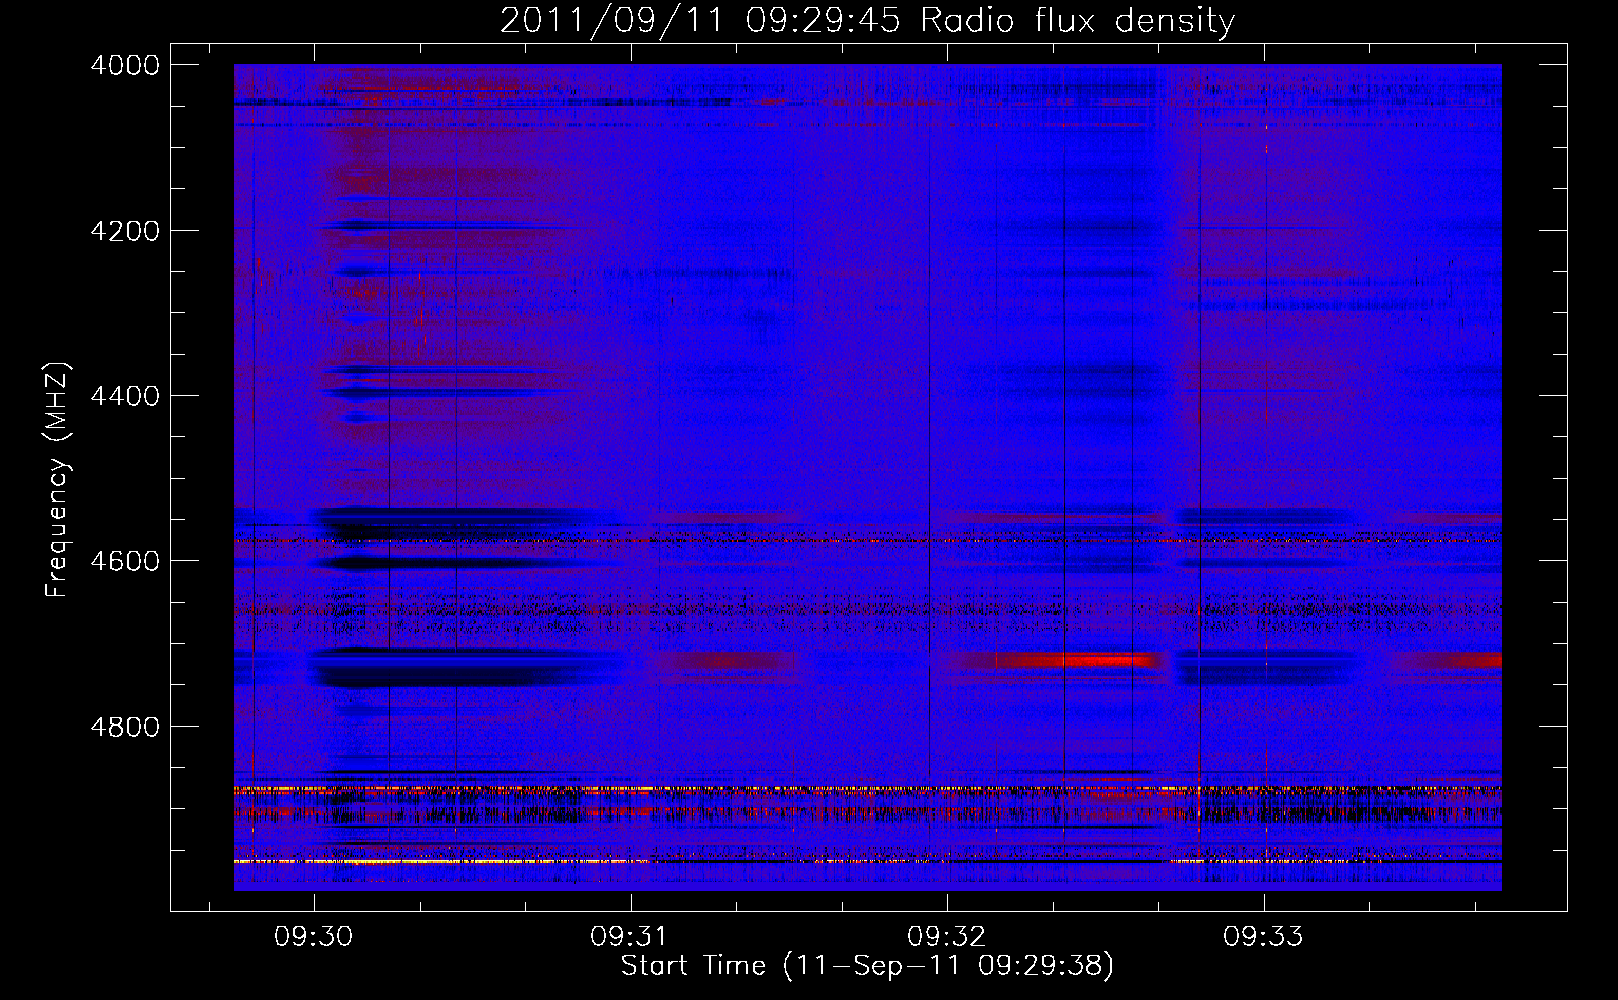Click the 09:33 time axis label
The height and width of the screenshot is (1000, 1618).
coord(1263,937)
